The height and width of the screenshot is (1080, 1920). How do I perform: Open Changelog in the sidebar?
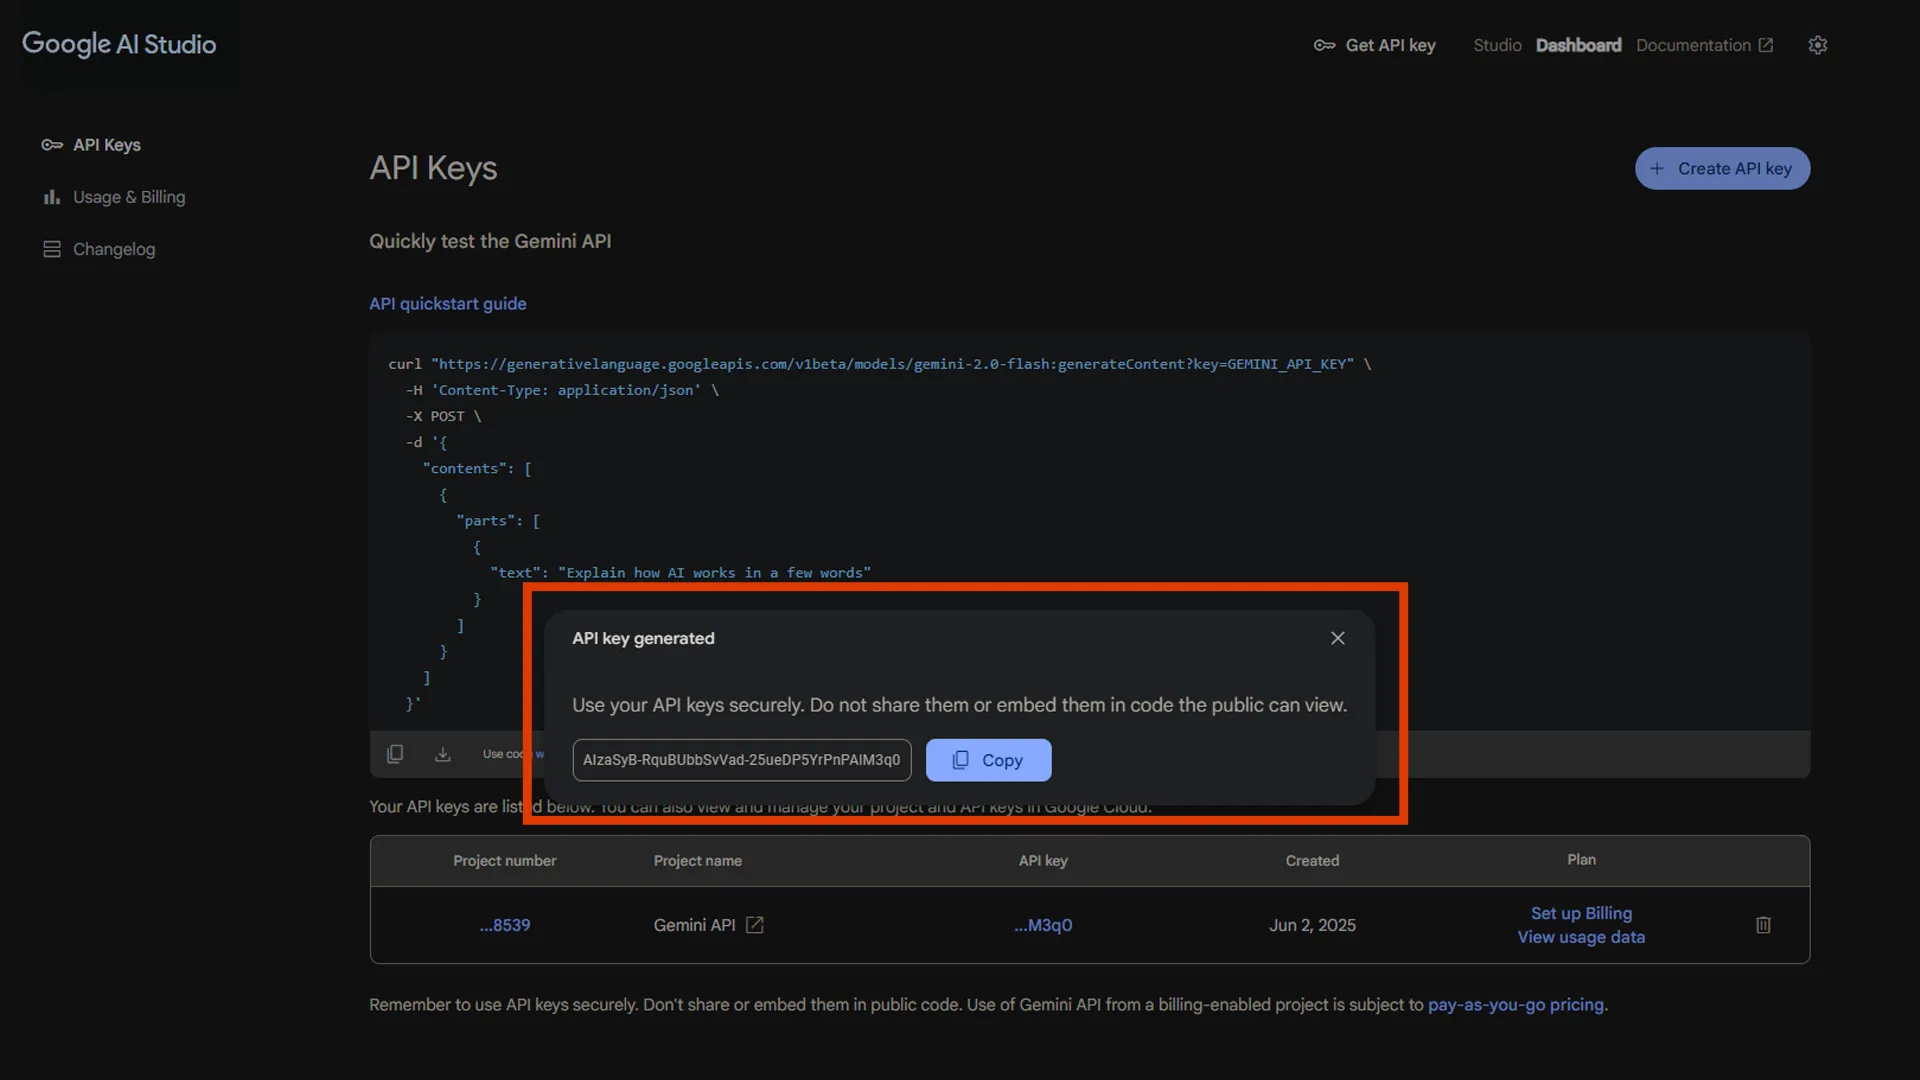pos(99,249)
